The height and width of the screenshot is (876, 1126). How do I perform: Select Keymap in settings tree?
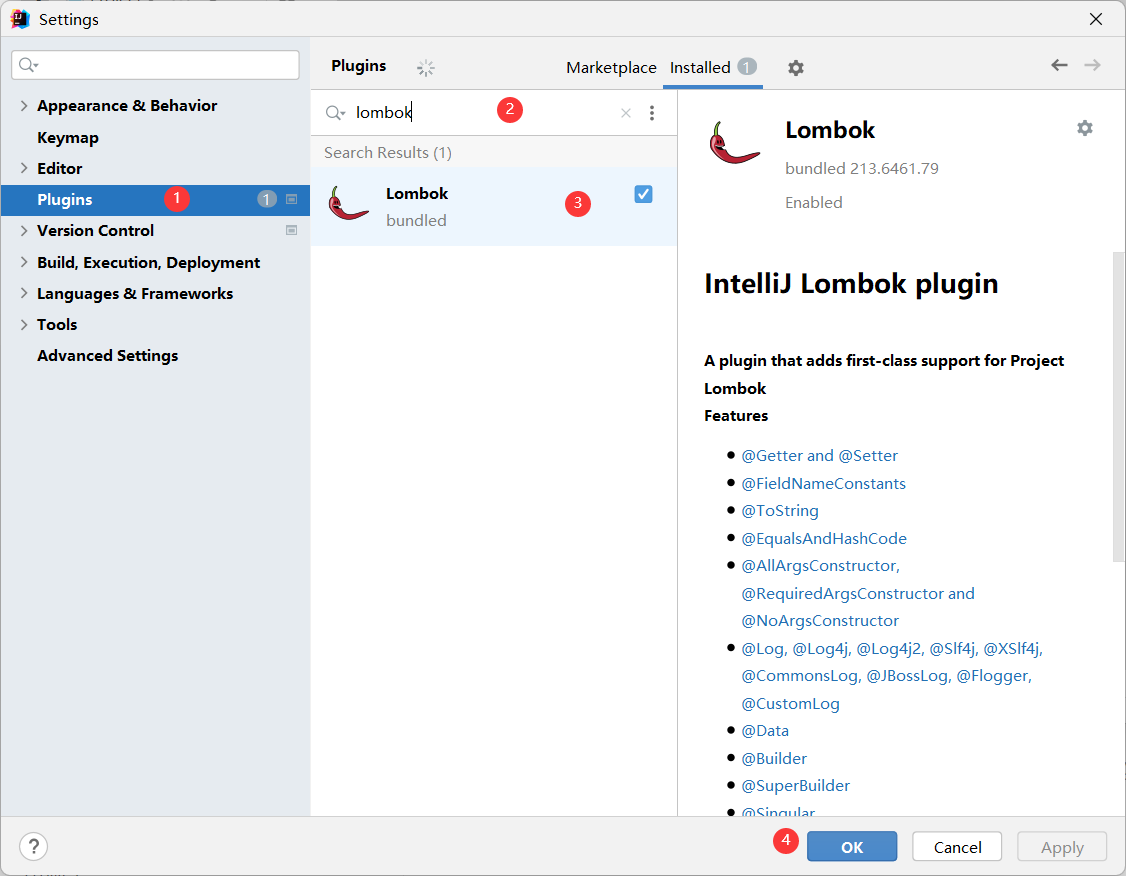click(x=68, y=137)
